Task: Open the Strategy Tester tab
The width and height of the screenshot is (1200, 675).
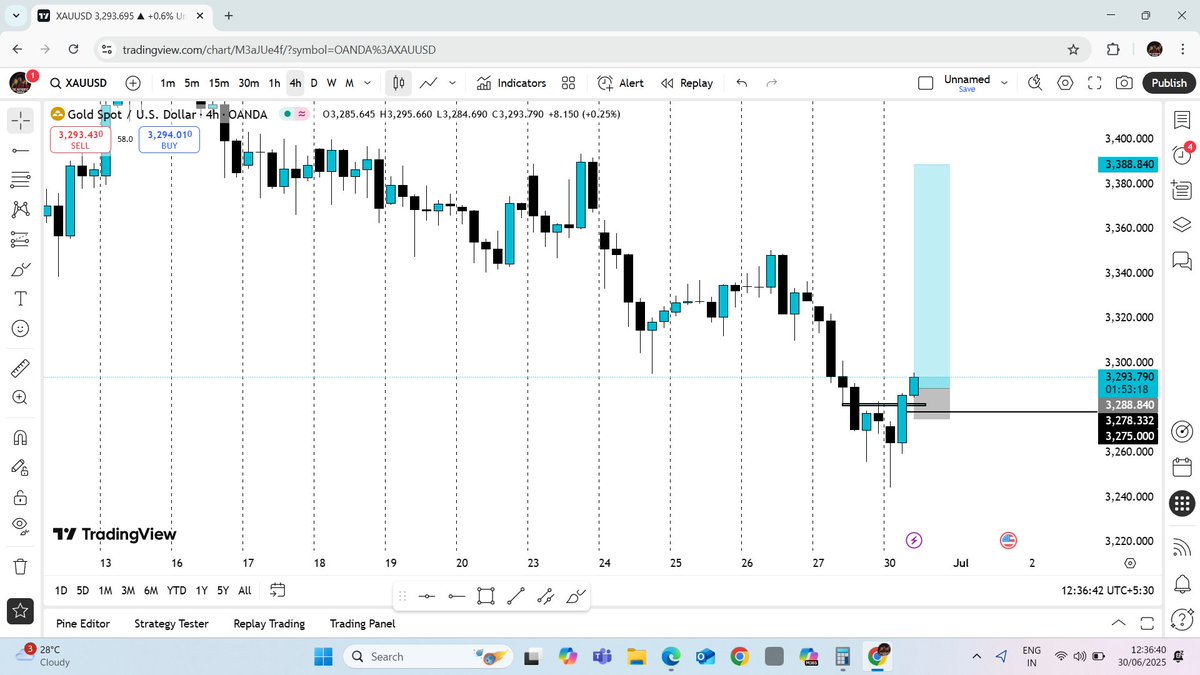Action: coord(171,623)
